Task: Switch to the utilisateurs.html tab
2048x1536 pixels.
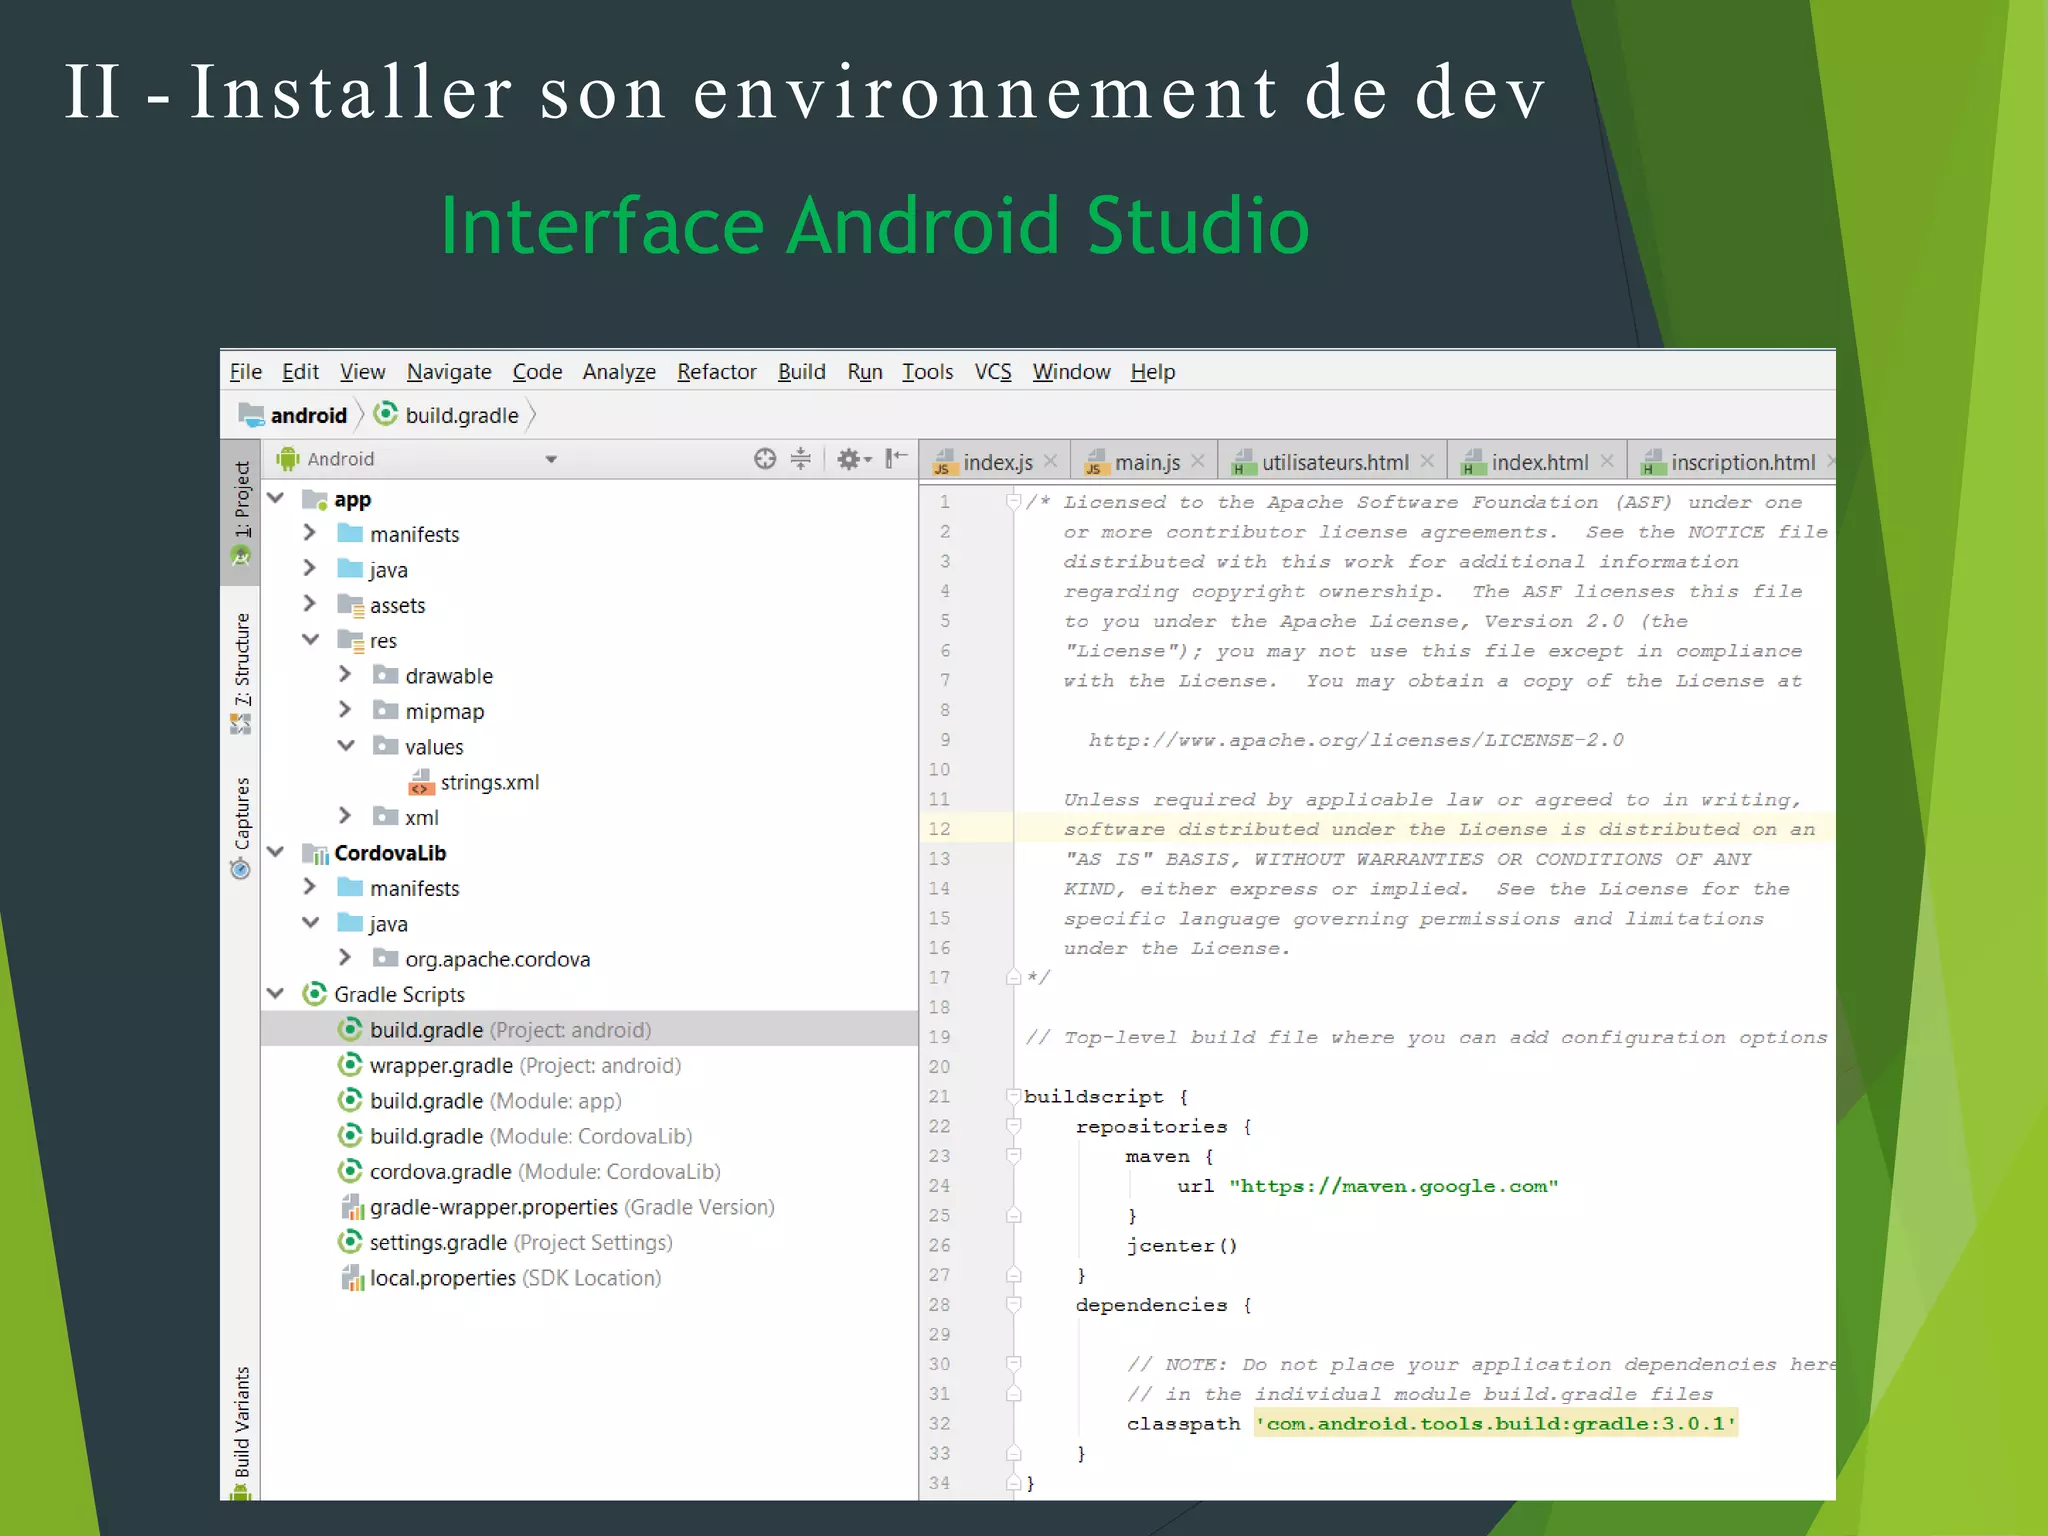Action: click(1334, 462)
